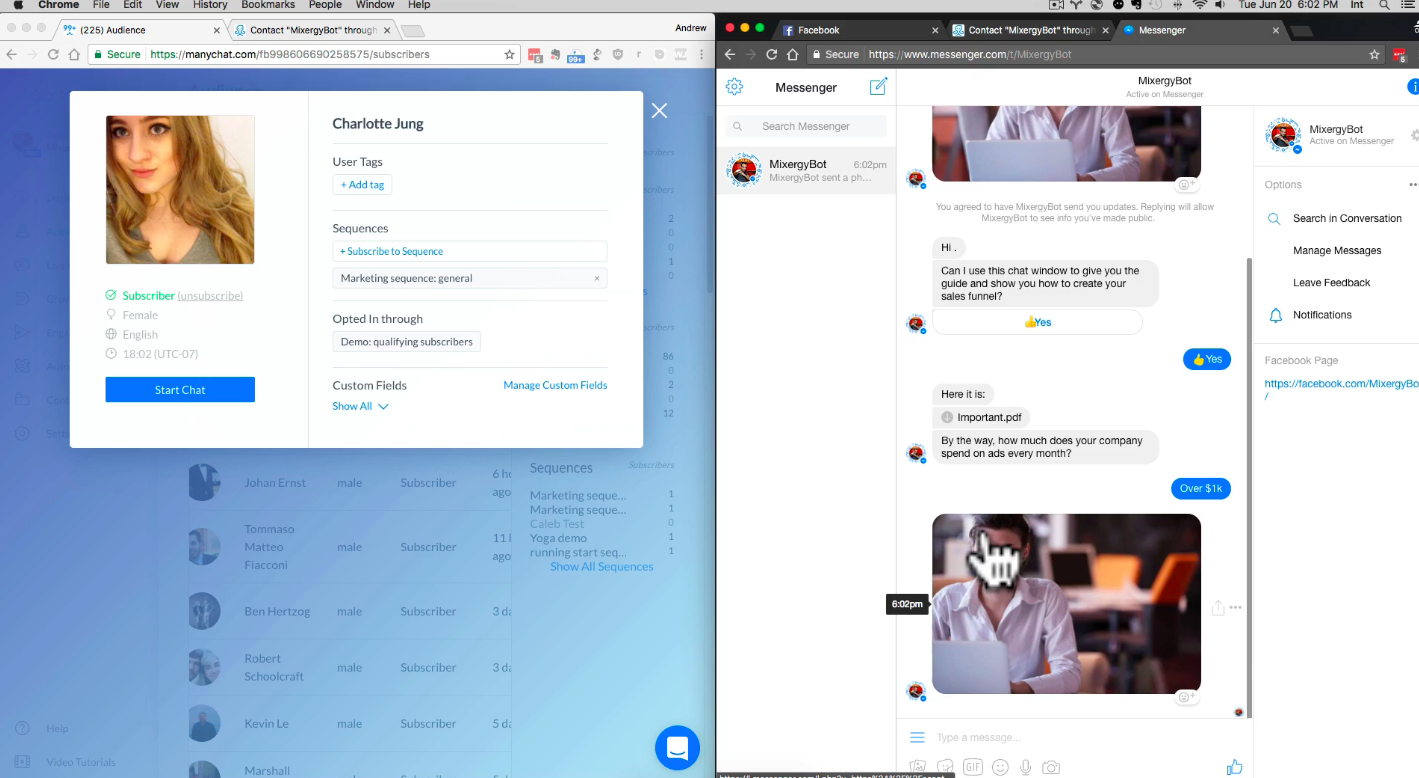Open the Bookmarks menu in menu bar
The width and height of the screenshot is (1419, 778).
267,5
